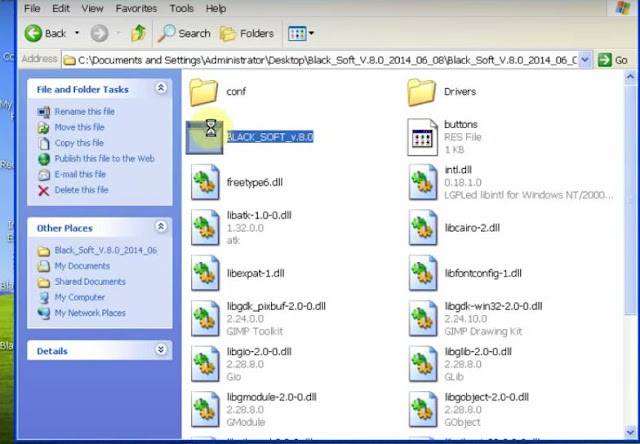
Task: Click the libexpat-1.dll file name
Action: (256, 273)
